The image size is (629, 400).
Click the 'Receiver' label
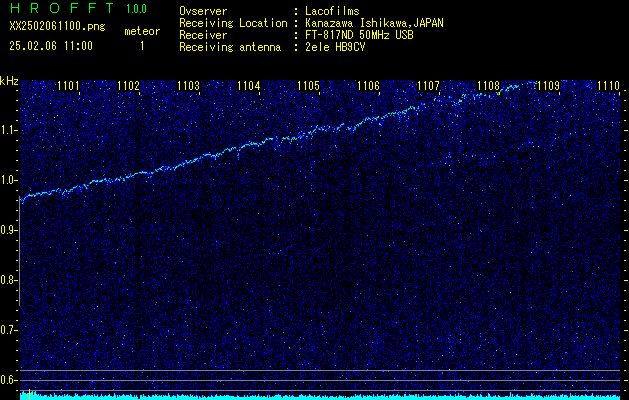point(203,35)
